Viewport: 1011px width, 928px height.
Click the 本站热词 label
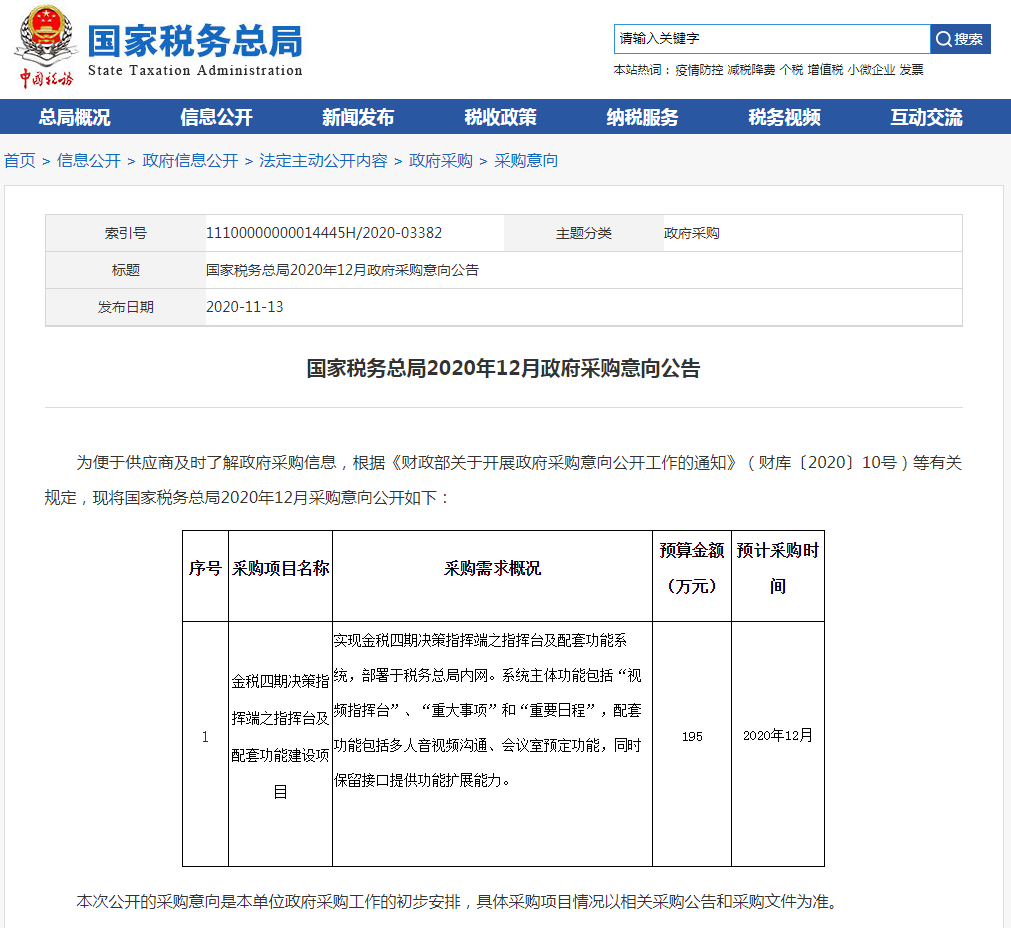pyautogui.click(x=640, y=70)
